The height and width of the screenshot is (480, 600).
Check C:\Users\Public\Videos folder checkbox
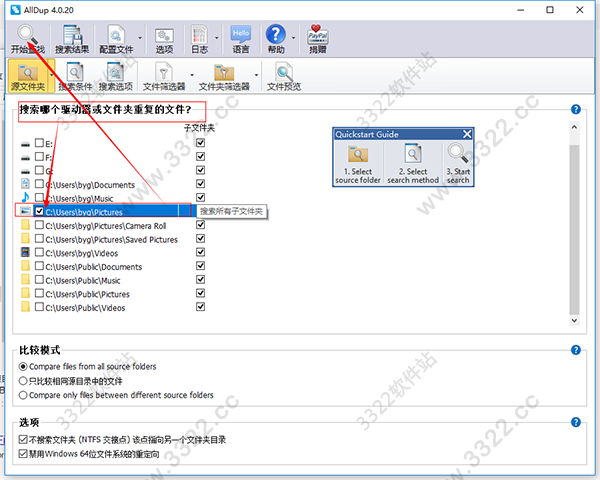pos(39,307)
